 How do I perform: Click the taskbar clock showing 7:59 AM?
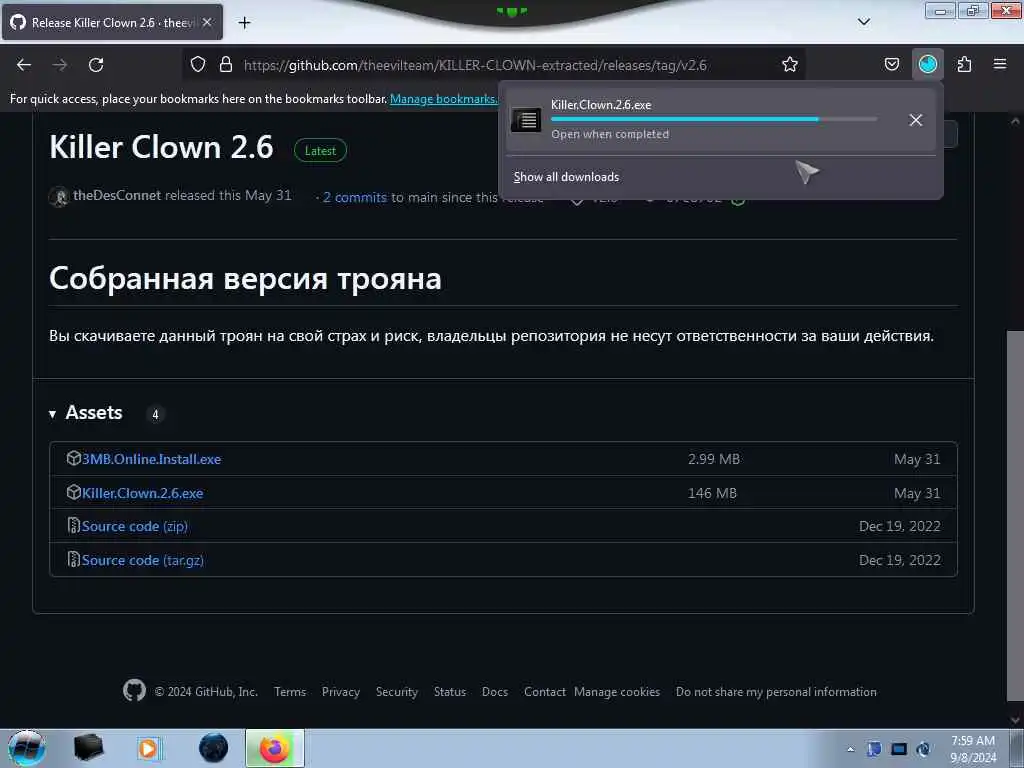973,749
